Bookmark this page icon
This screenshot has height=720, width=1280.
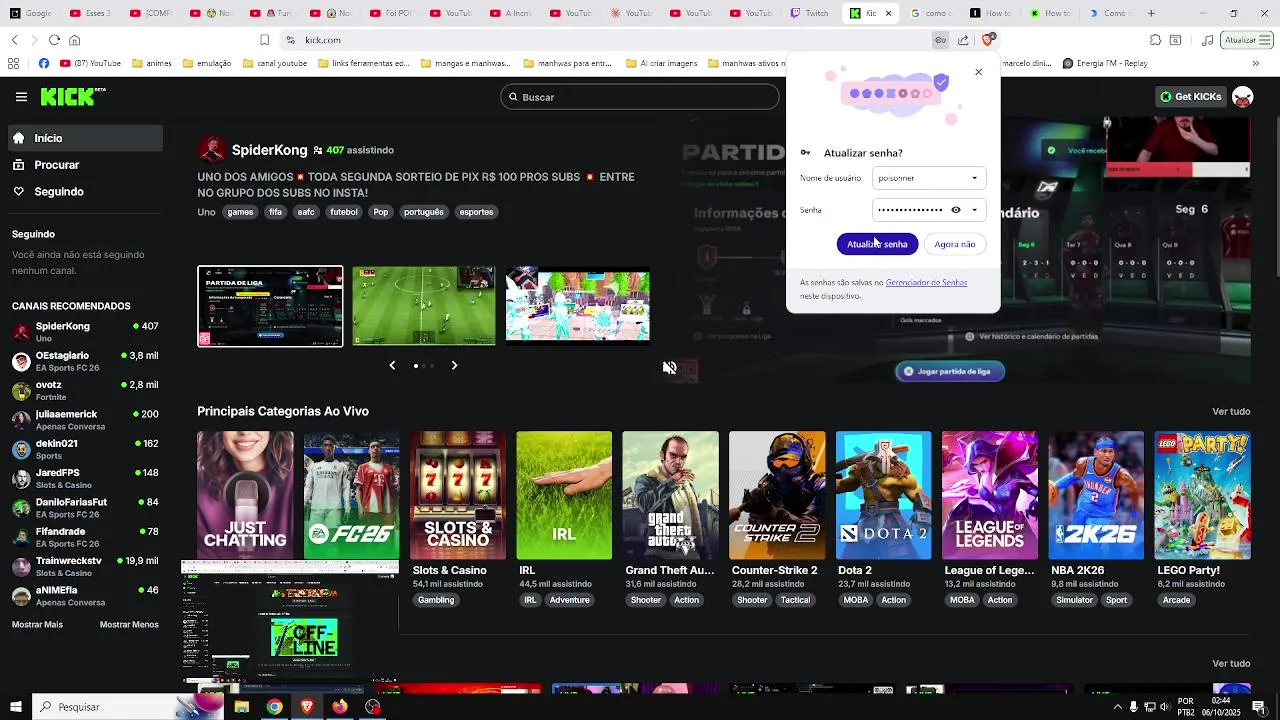tap(264, 40)
